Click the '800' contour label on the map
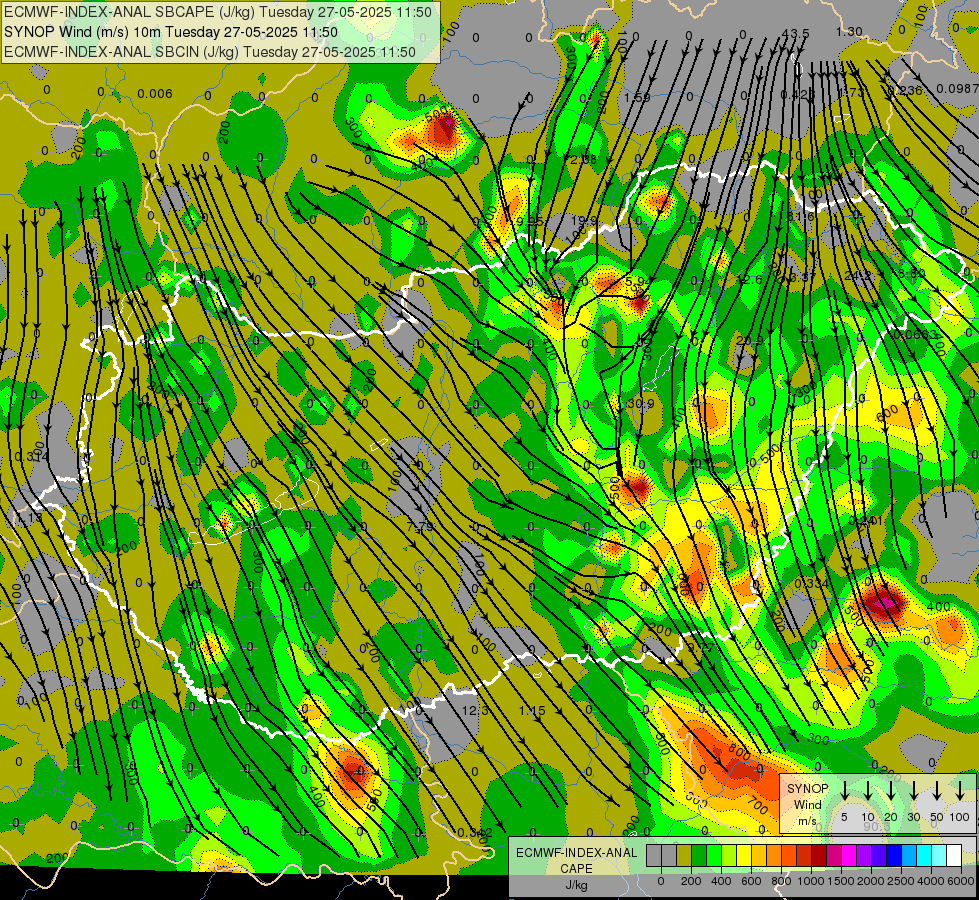Viewport: 979px width, 900px height. [x=739, y=753]
